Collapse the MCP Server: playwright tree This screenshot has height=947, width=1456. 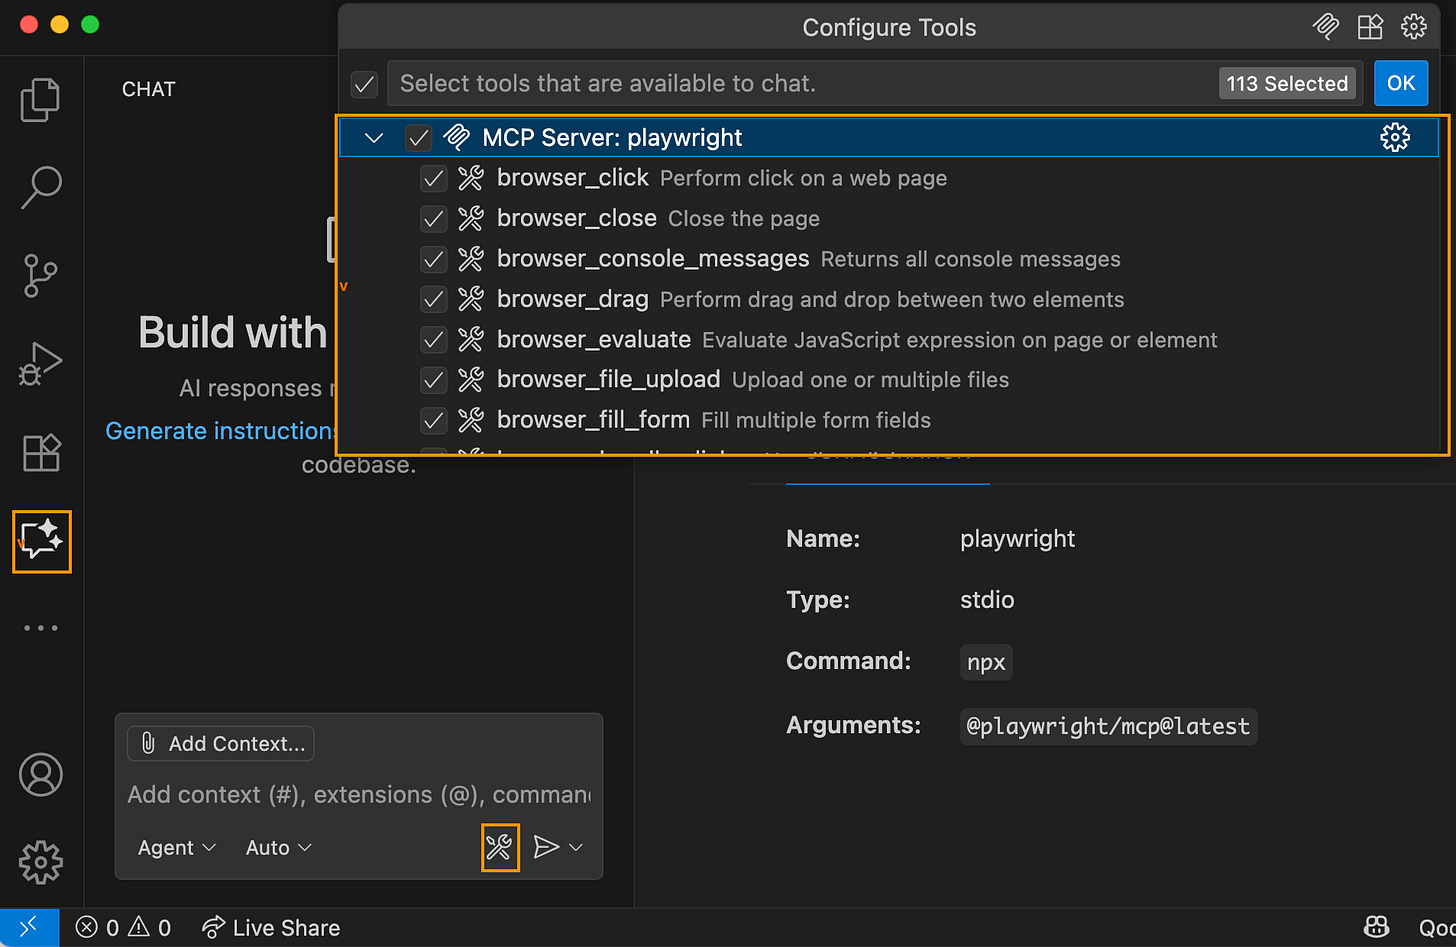[x=374, y=138]
